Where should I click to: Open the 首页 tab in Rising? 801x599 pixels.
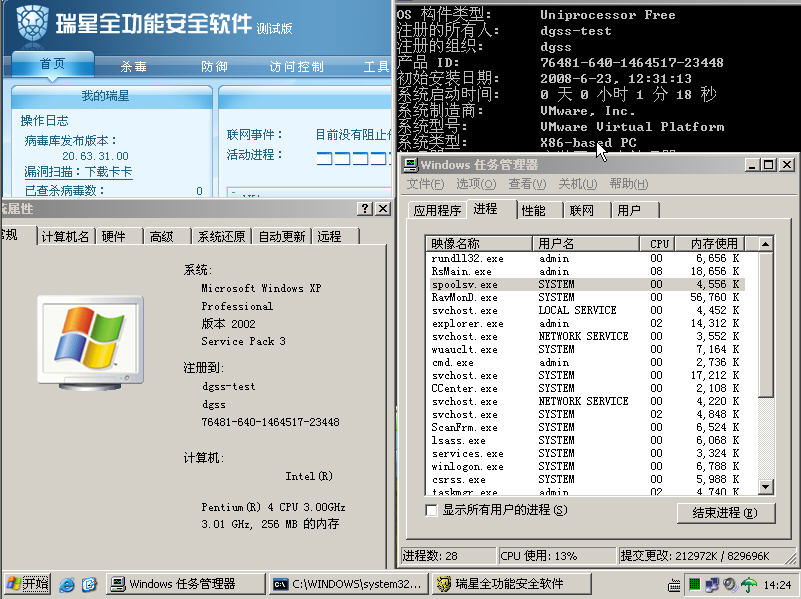click(53, 64)
